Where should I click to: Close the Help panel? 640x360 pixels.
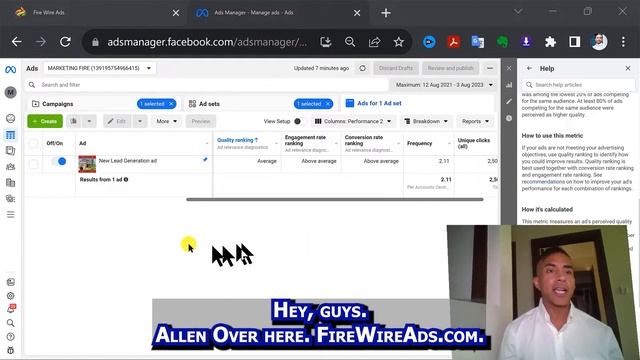click(628, 68)
